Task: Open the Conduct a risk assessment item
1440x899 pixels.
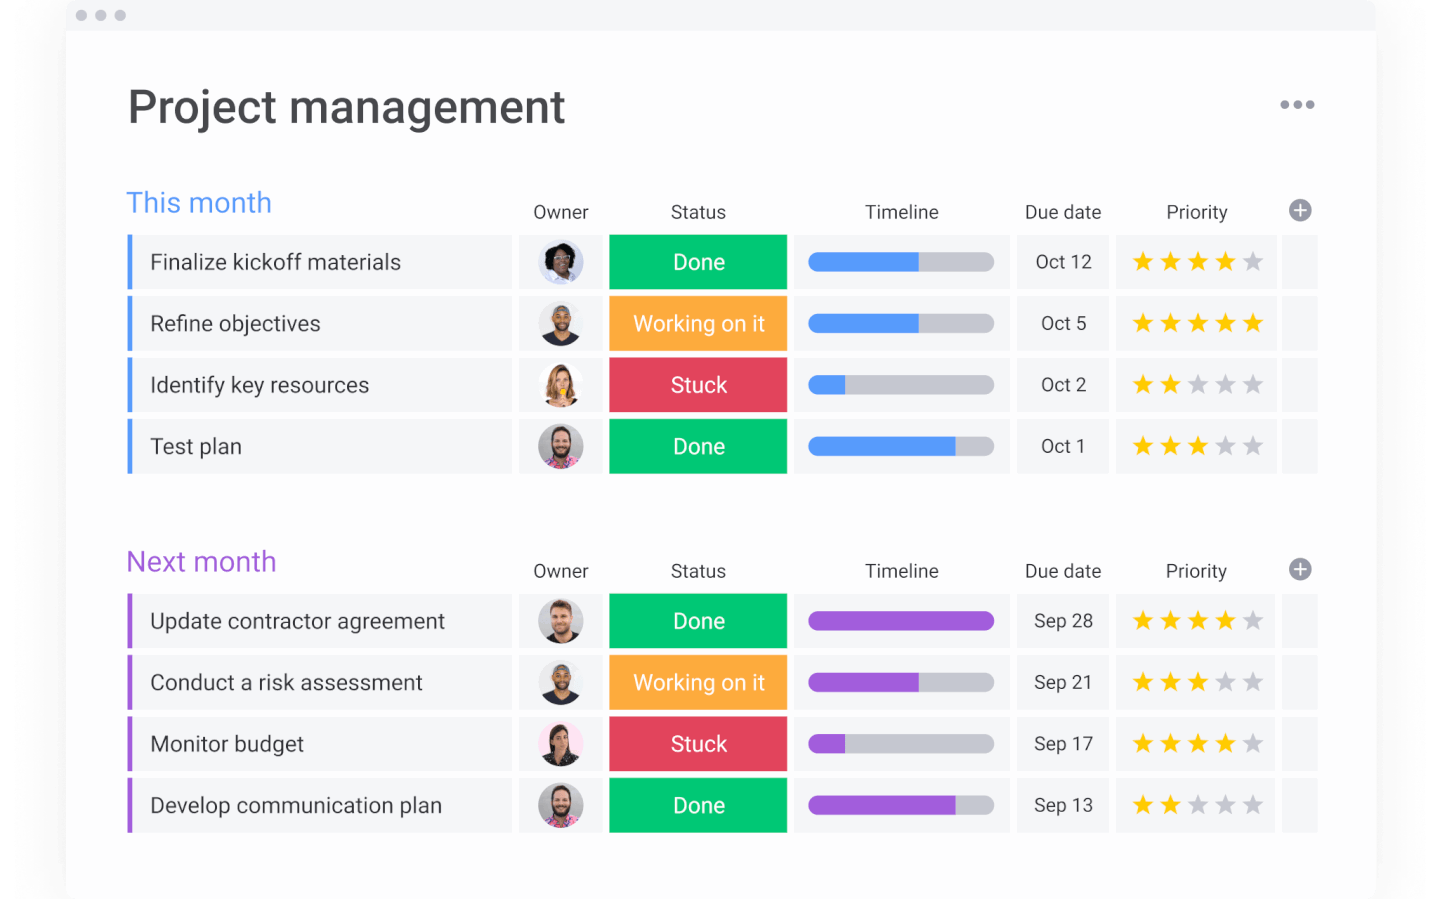Action: (x=322, y=682)
